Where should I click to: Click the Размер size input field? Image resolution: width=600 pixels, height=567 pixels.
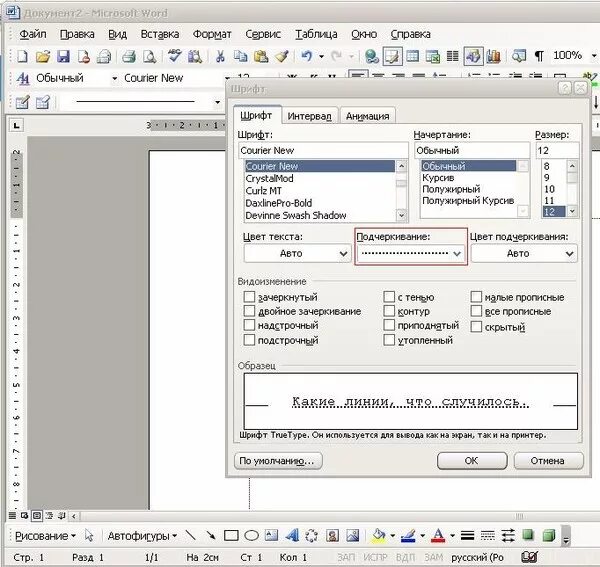tap(557, 150)
